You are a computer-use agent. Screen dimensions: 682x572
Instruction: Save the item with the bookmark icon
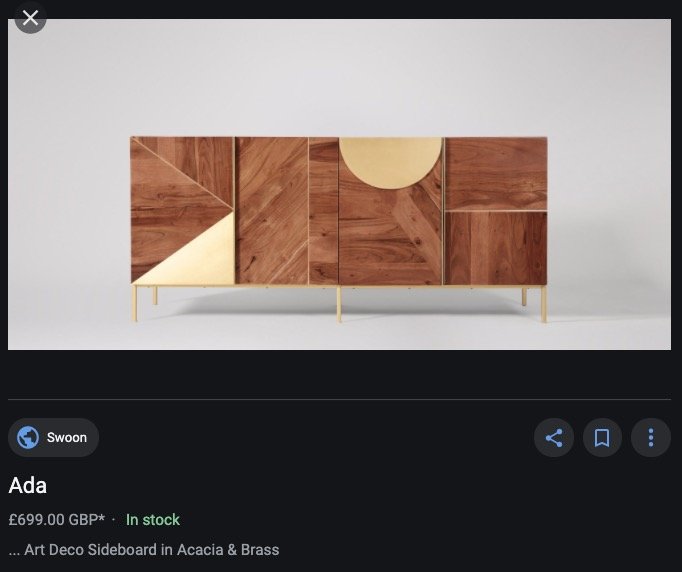[x=602, y=438]
